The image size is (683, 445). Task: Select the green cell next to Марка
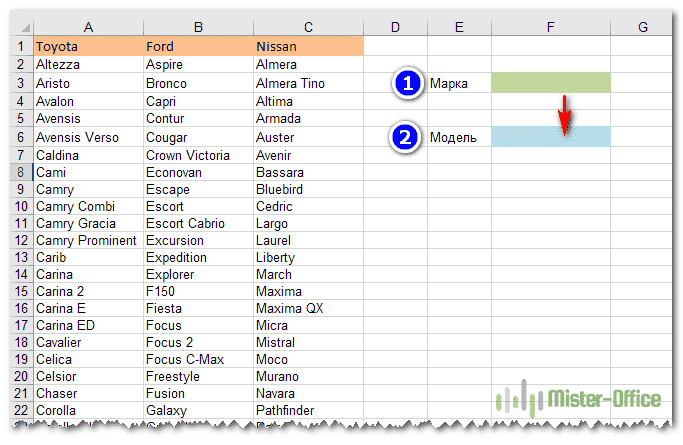(551, 84)
